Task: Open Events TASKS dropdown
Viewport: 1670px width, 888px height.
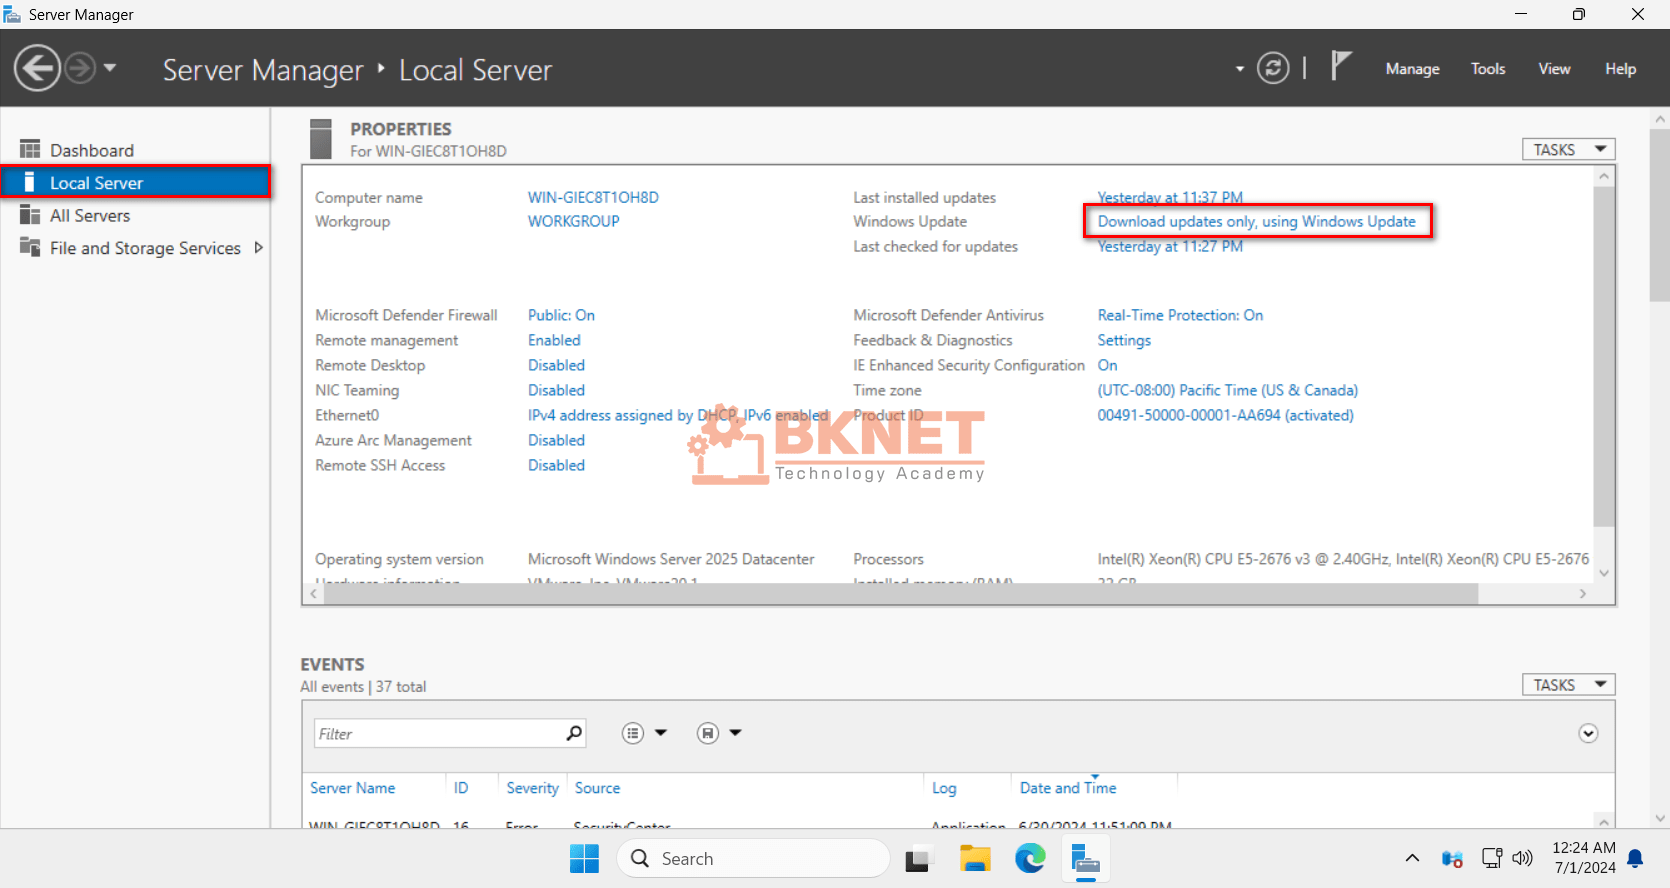Action: pyautogui.click(x=1568, y=685)
